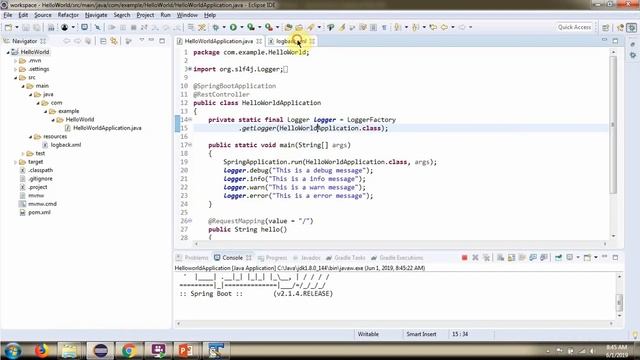The height and width of the screenshot is (360, 640).
Task: Switch to the Problems tab
Action: pyautogui.click(x=193, y=258)
